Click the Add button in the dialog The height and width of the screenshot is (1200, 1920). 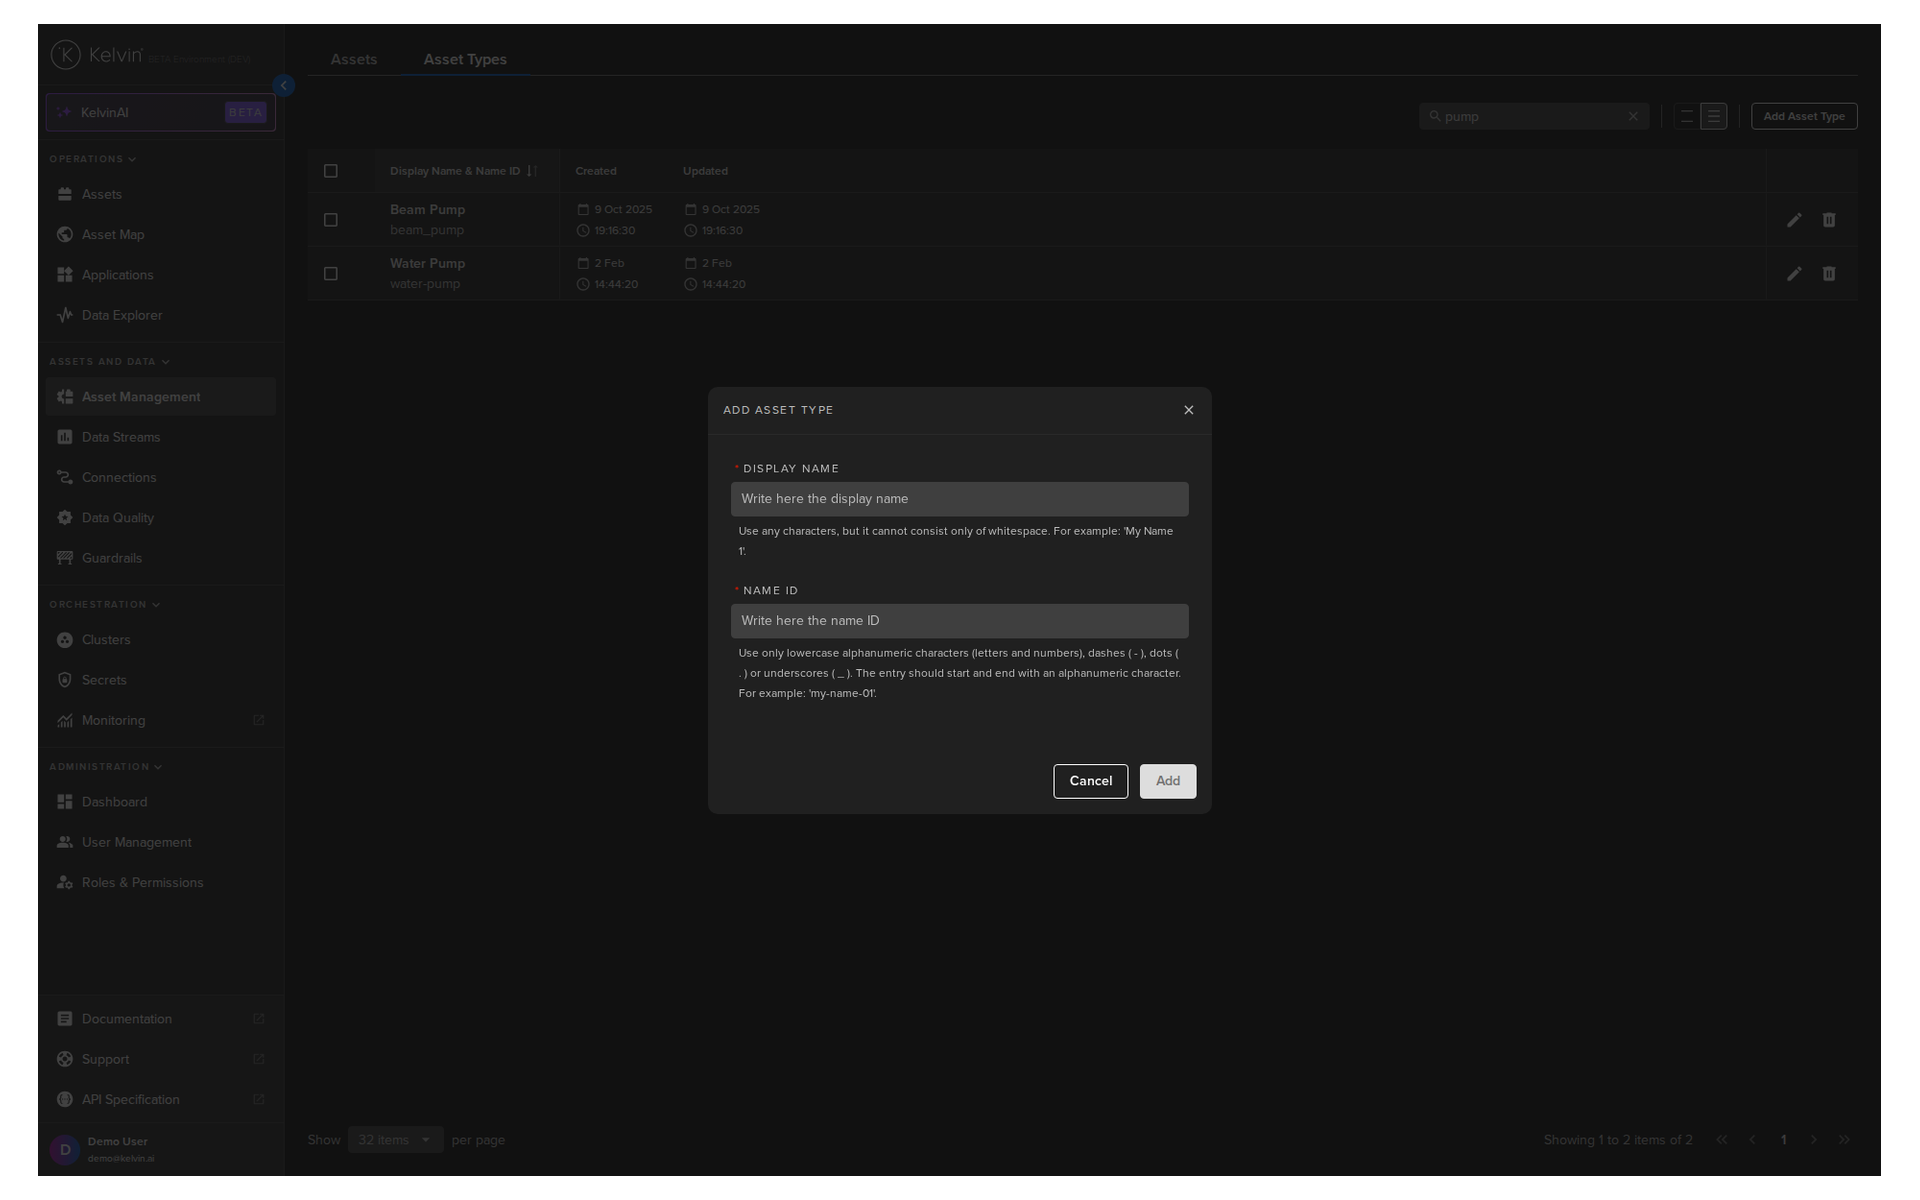(1167, 781)
